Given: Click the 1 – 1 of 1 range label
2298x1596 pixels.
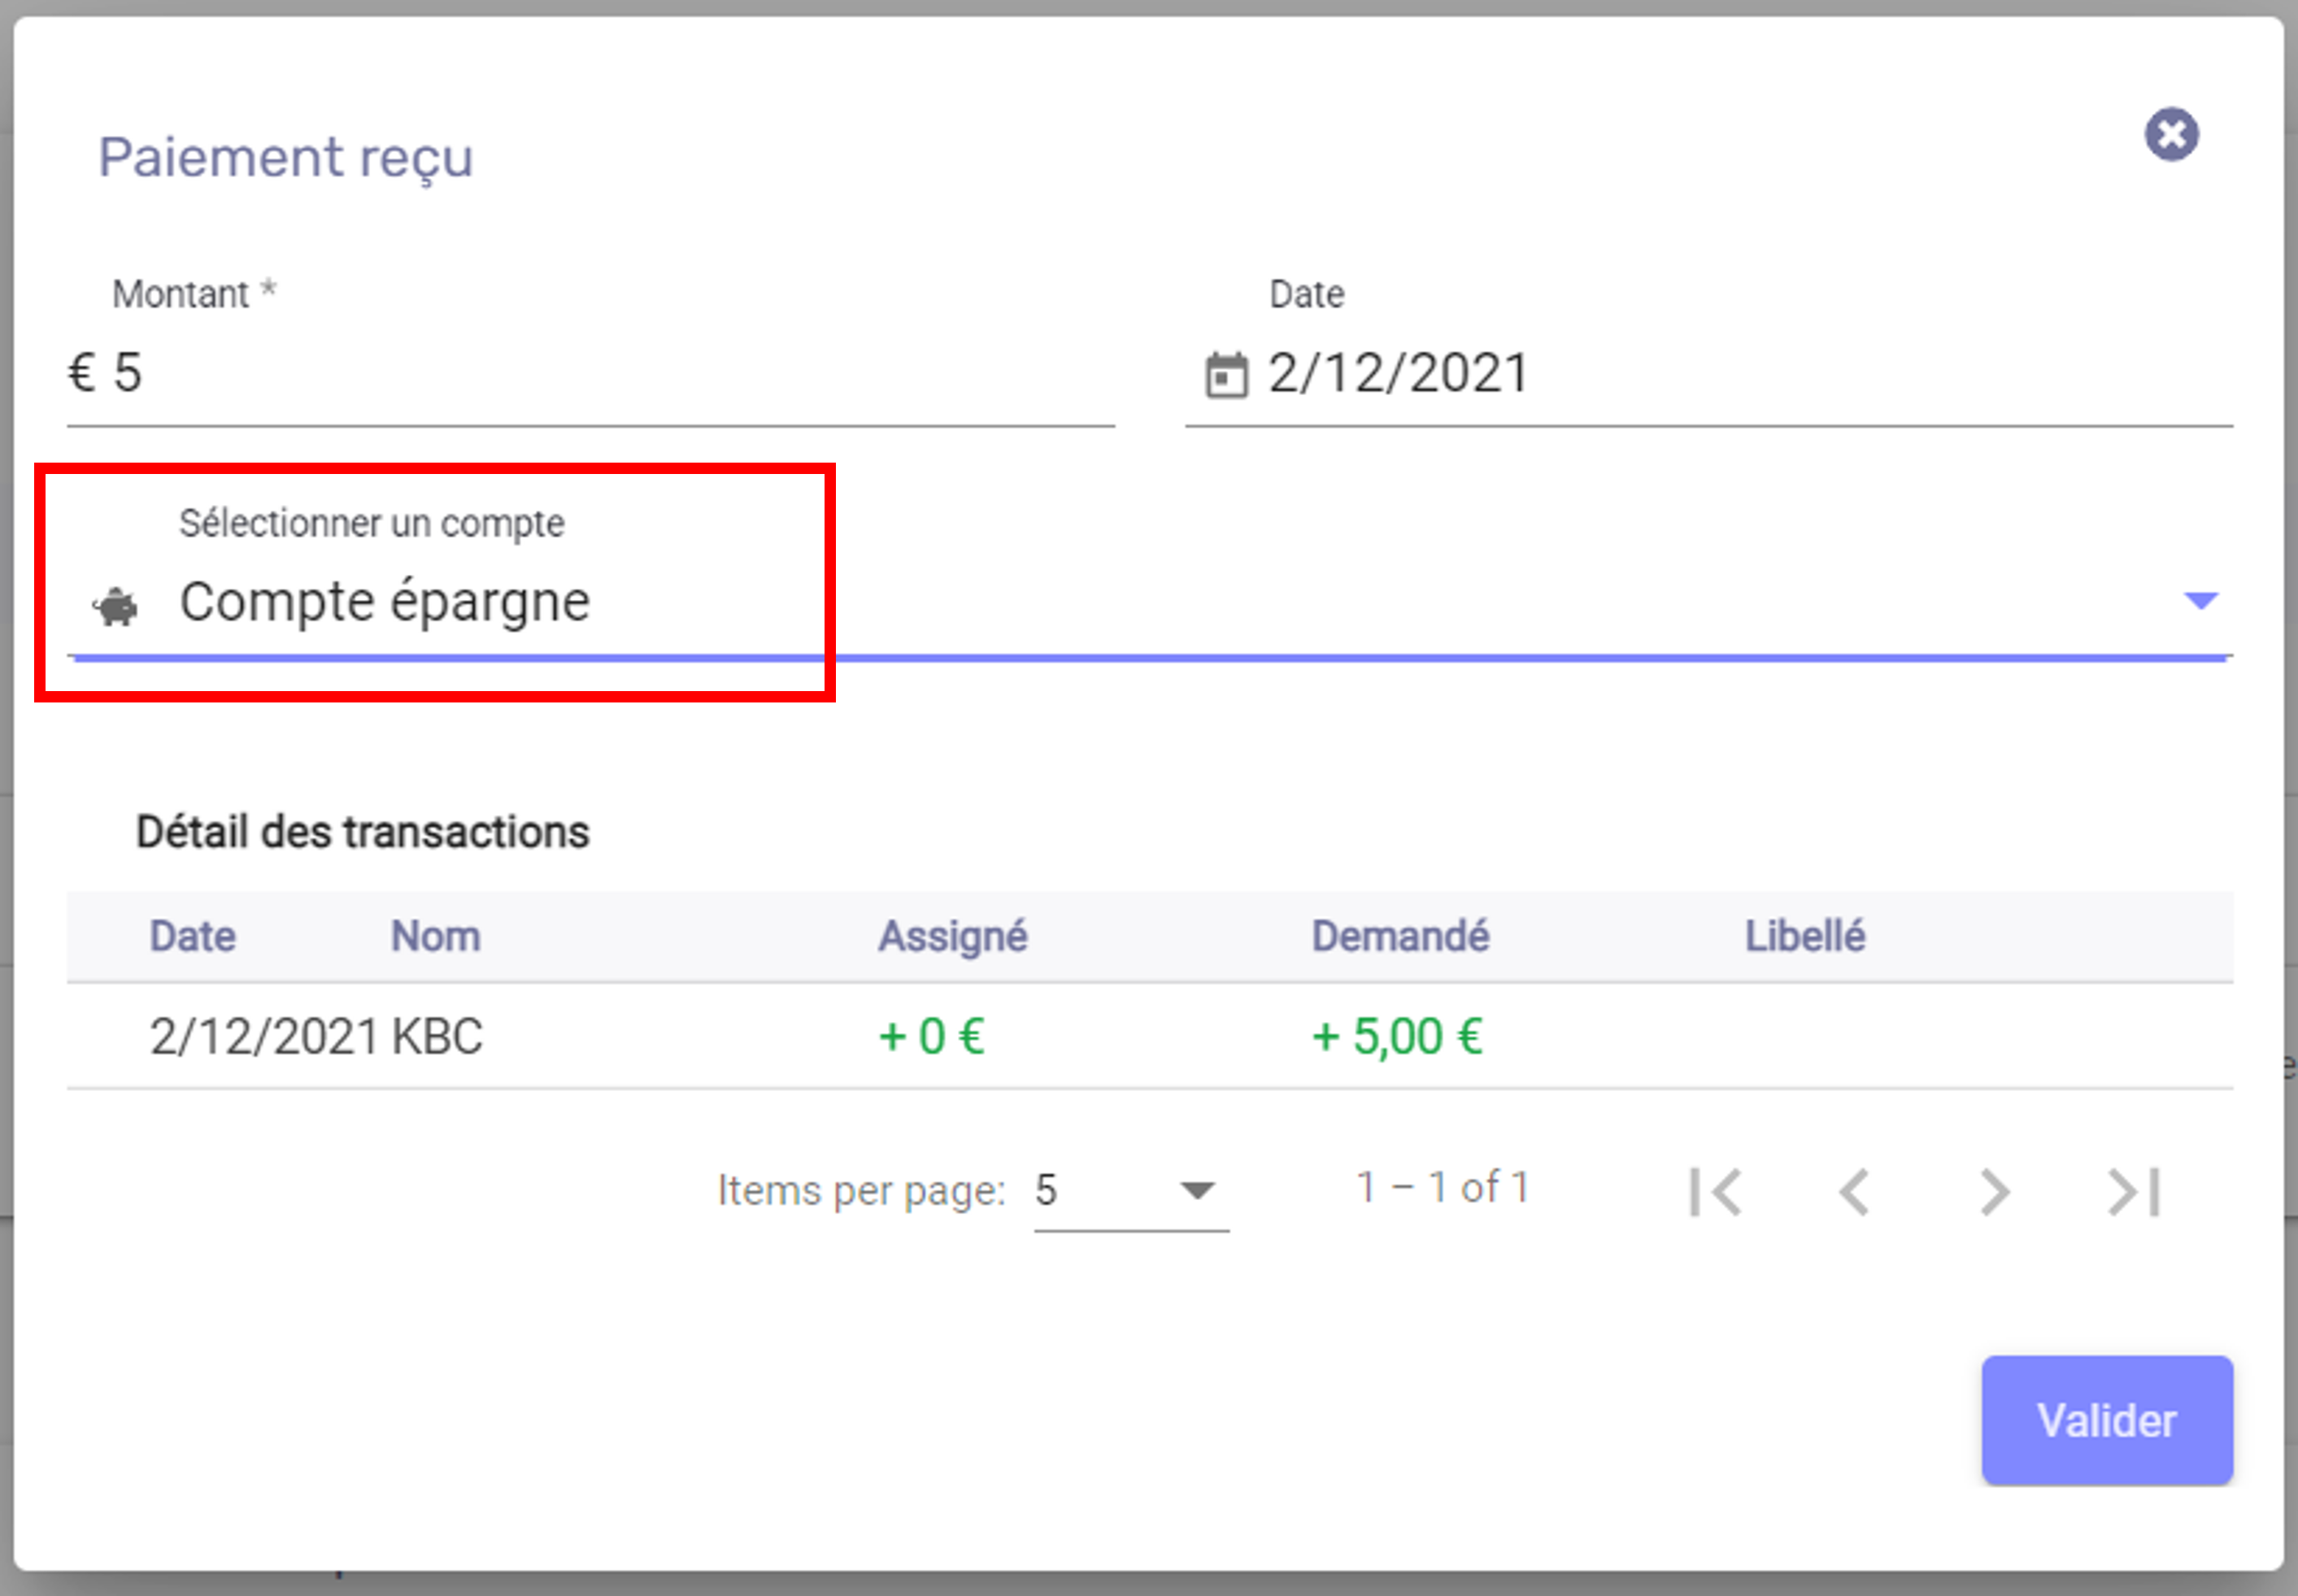Looking at the screenshot, I should tap(1442, 1187).
